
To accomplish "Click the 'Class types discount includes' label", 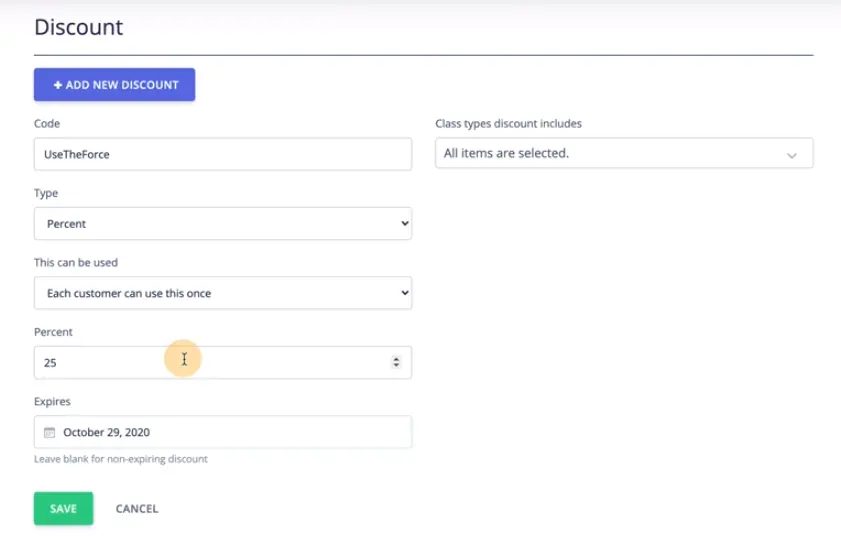I will [508, 124].
